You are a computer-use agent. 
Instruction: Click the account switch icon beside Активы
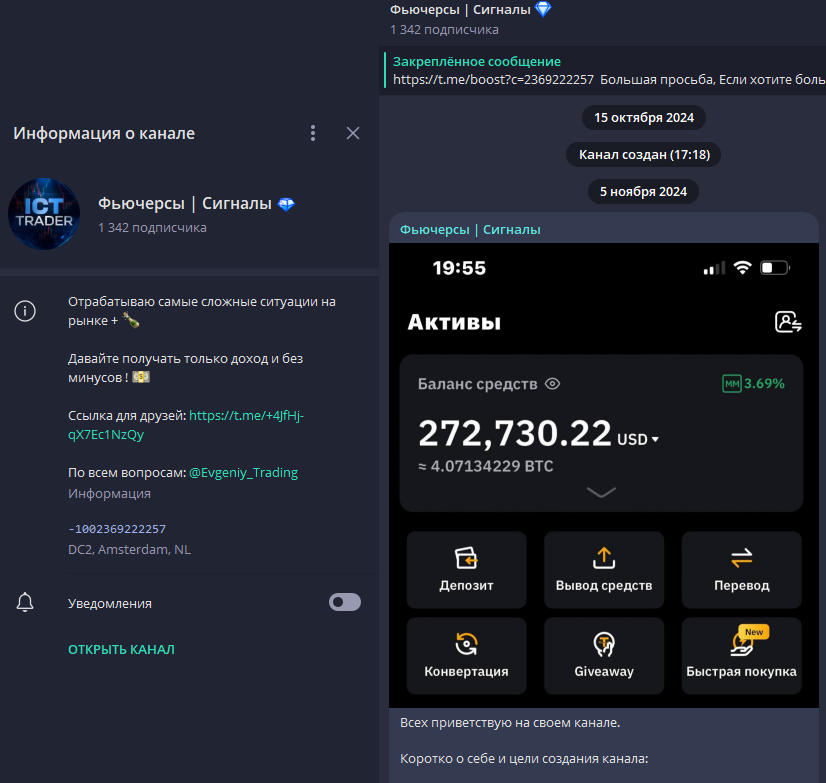point(788,322)
